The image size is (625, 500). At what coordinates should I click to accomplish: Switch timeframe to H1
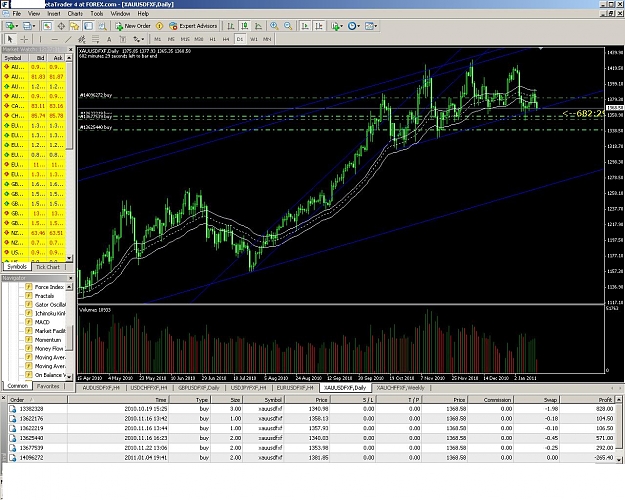(212, 39)
